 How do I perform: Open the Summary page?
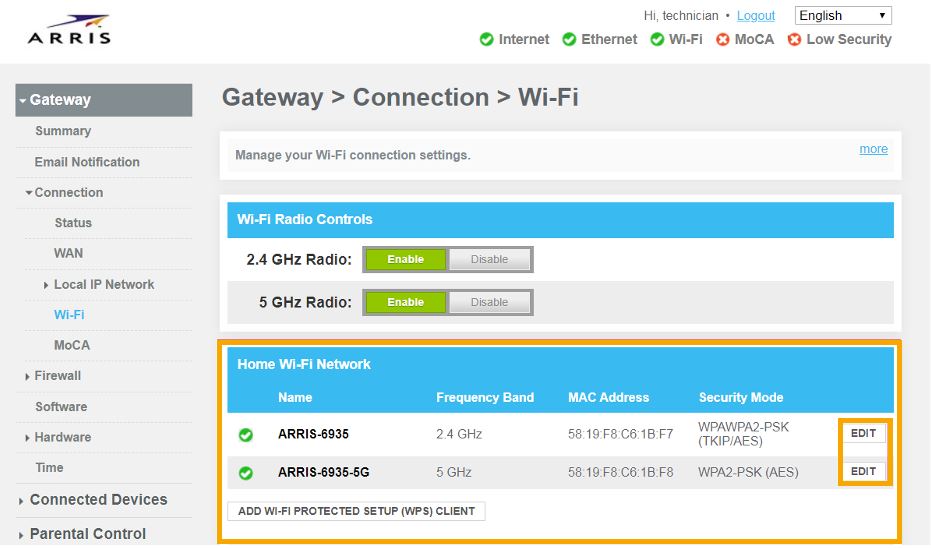[63, 131]
